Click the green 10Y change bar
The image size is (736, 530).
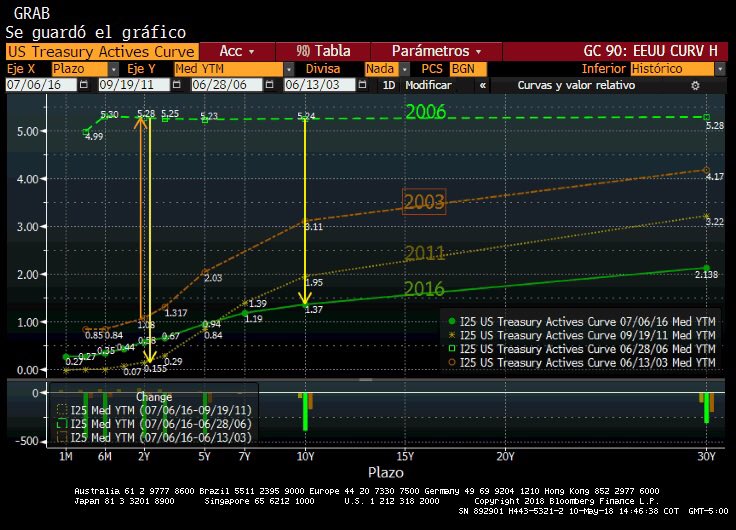(305, 412)
